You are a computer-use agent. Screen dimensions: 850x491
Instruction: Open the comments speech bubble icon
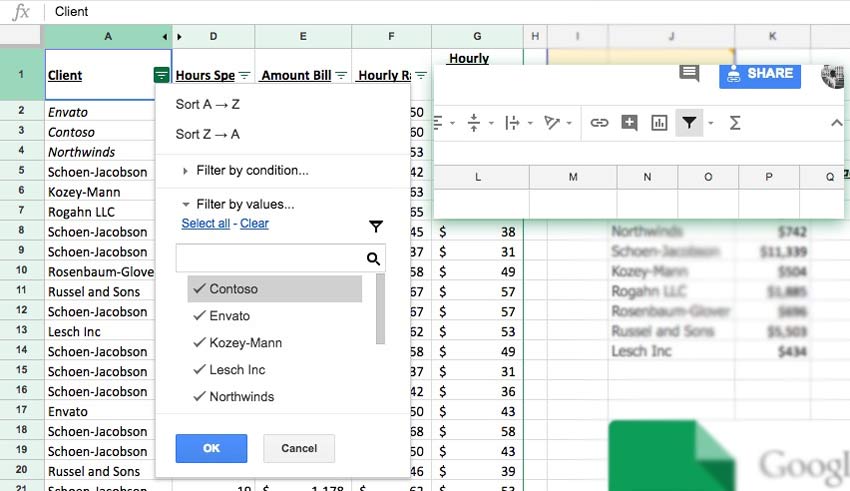688,73
